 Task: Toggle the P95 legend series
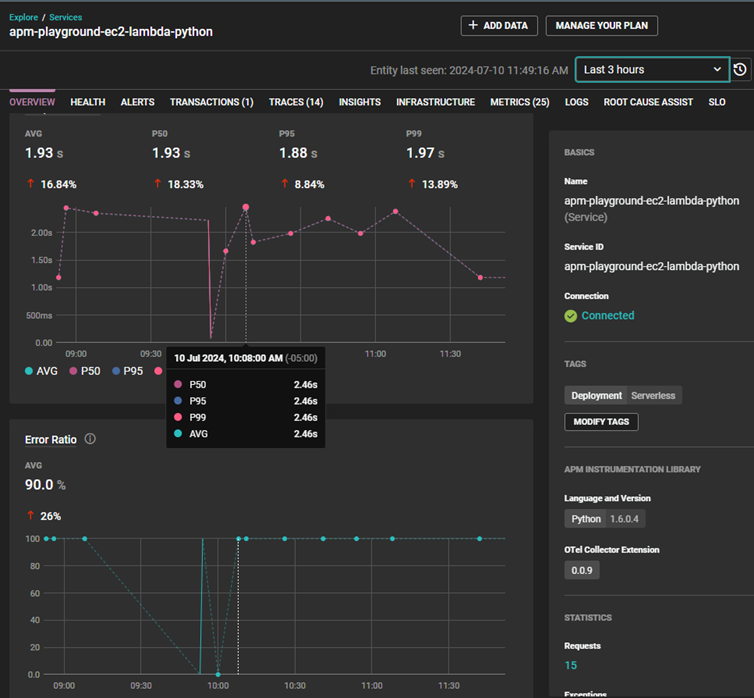click(x=127, y=371)
